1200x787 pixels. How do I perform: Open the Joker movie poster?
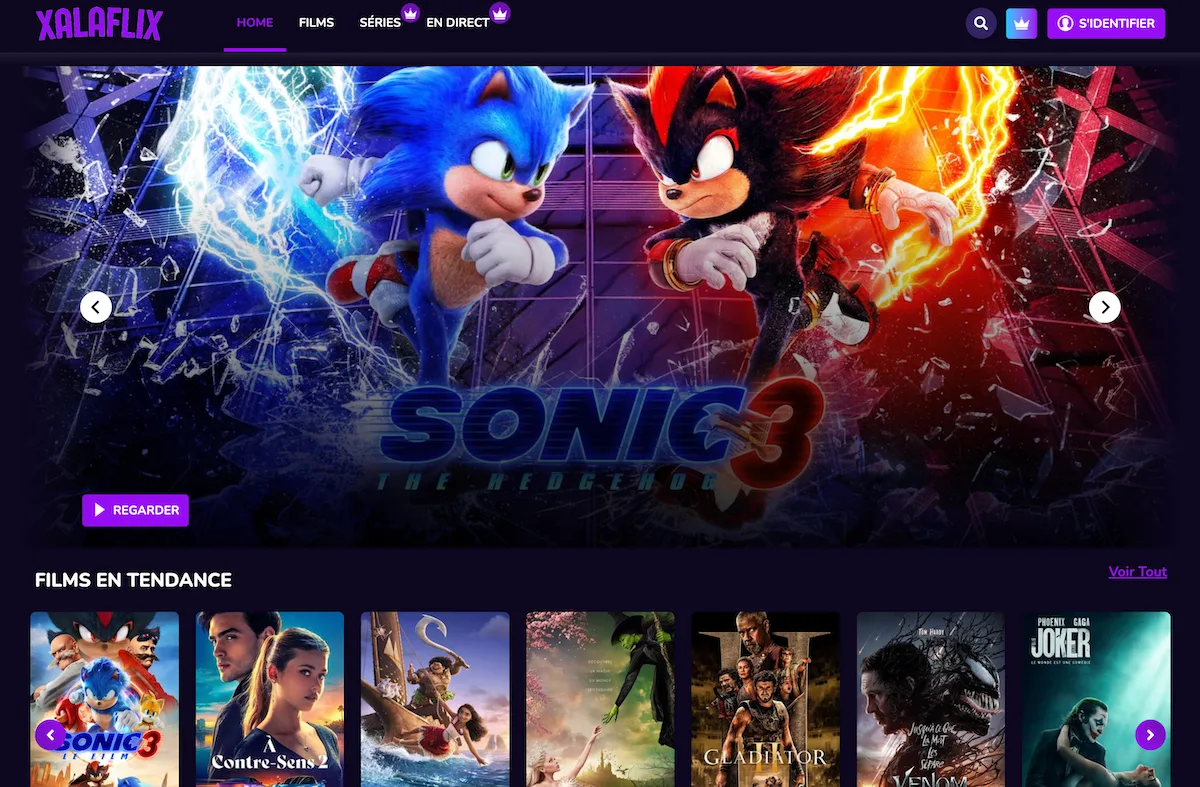coord(1096,699)
